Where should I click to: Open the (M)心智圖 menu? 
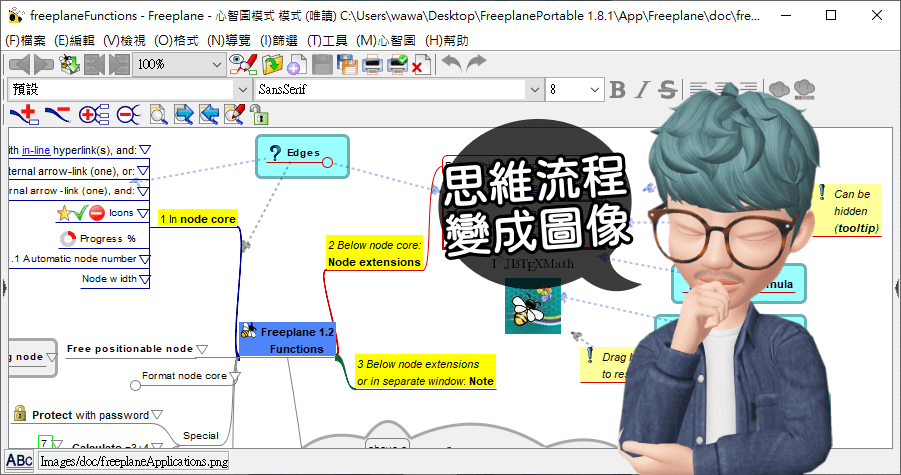coord(386,41)
